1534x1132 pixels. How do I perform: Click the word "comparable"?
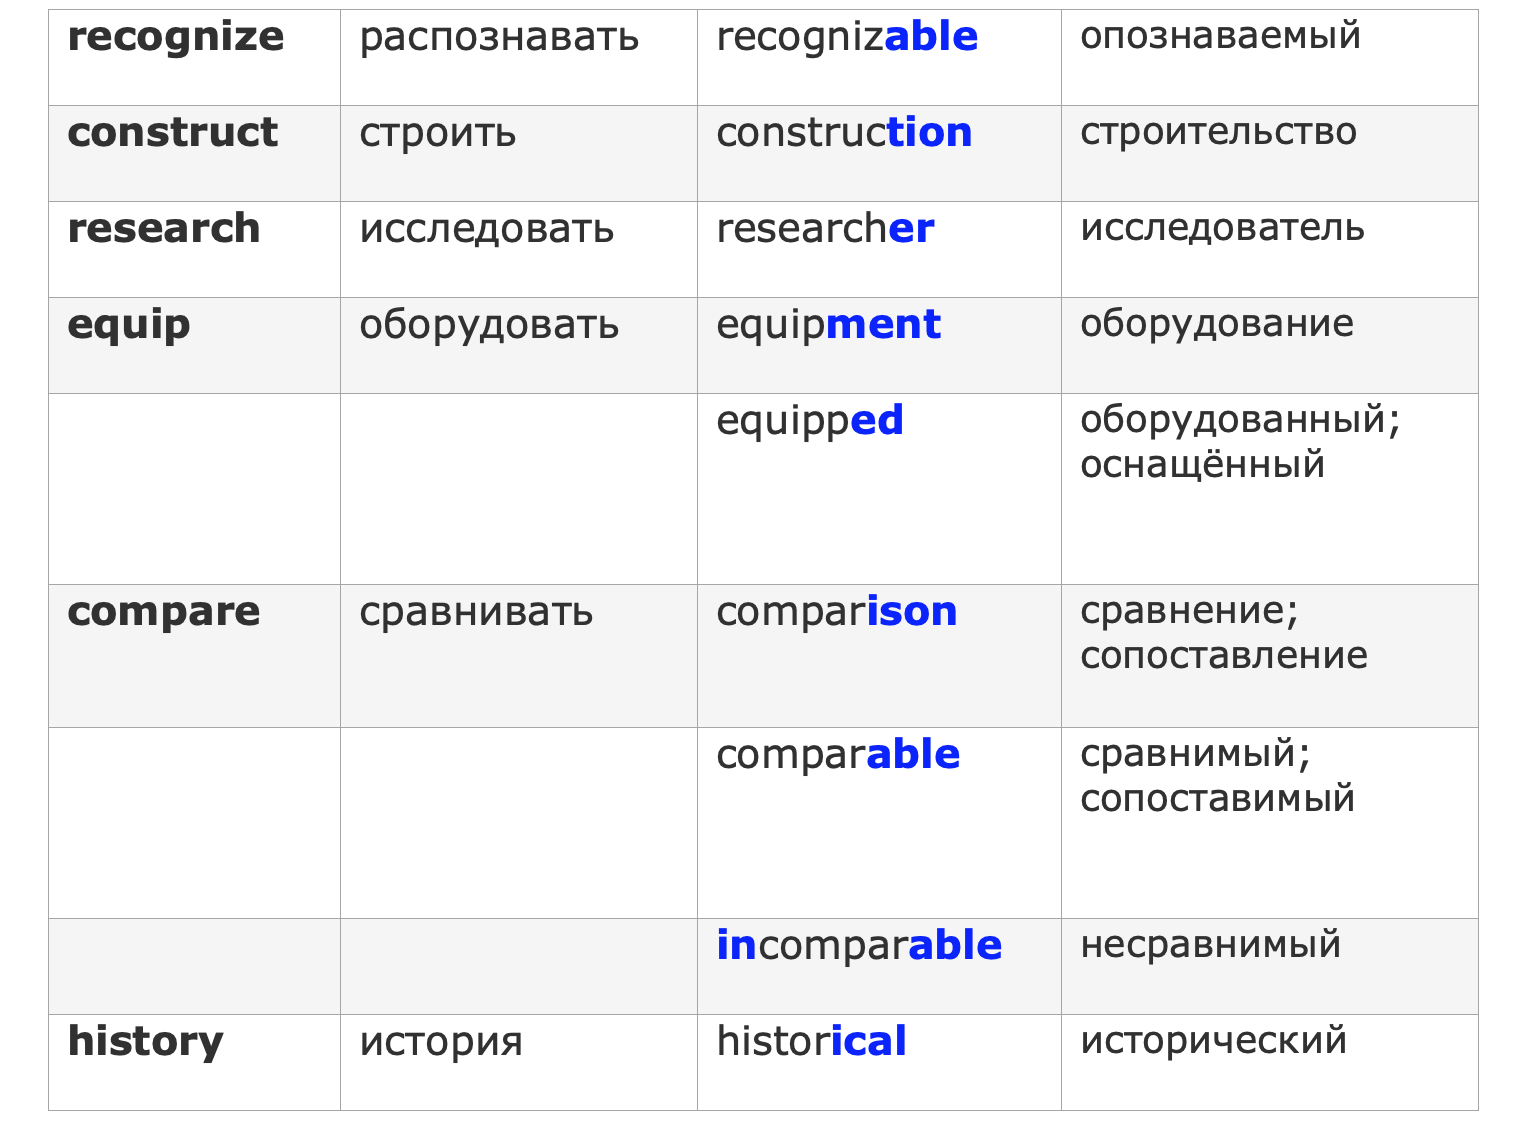tap(838, 755)
